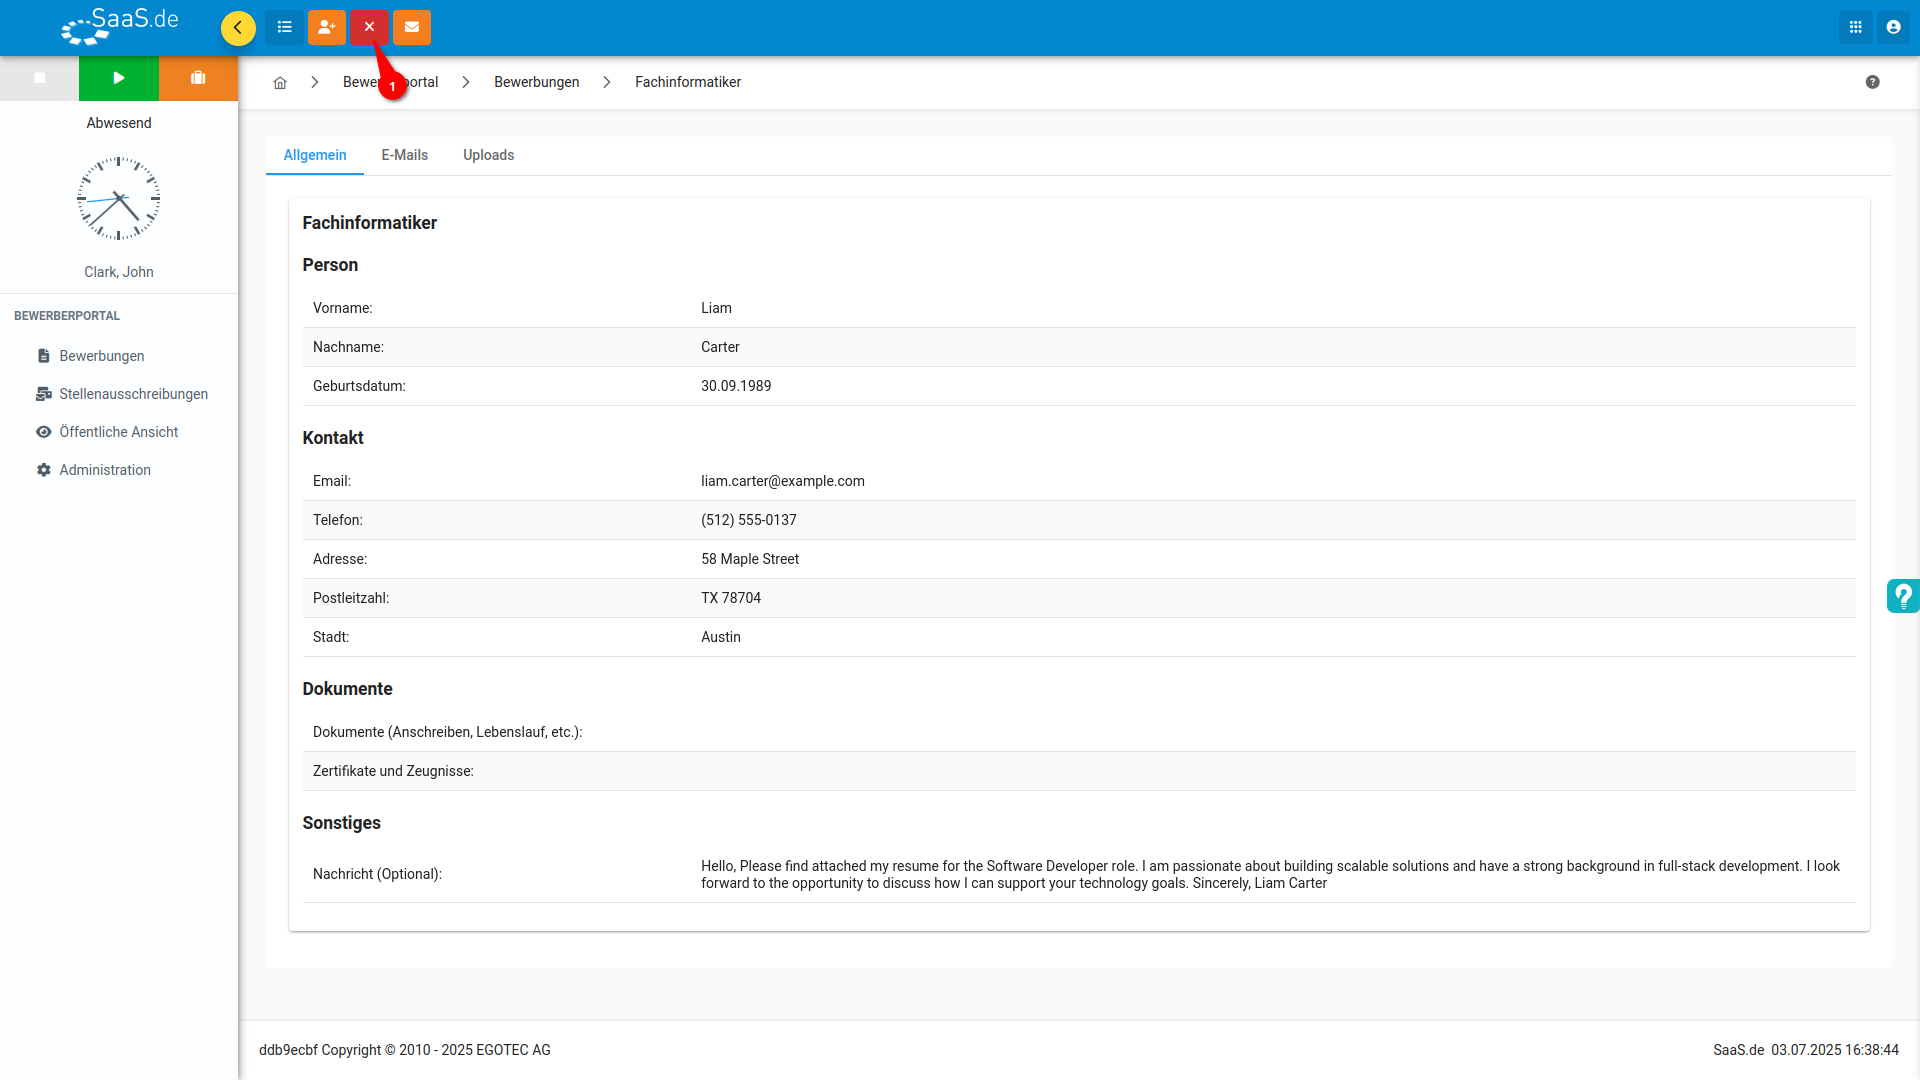The height and width of the screenshot is (1080, 1920).
Task: Click the orange envelope email icon
Action: (x=412, y=28)
